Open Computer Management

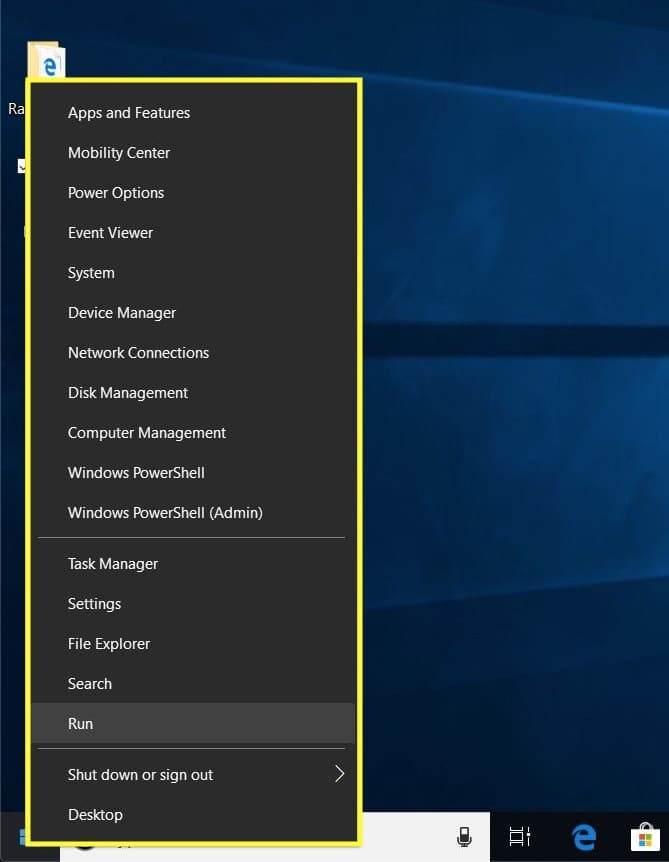click(193, 433)
